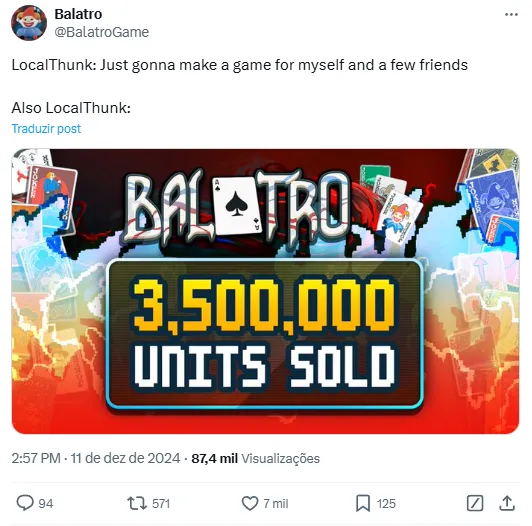This screenshot has height=526, width=532.
Task: Click the 87,4 mil Visualizações counter
Action: click(255, 458)
